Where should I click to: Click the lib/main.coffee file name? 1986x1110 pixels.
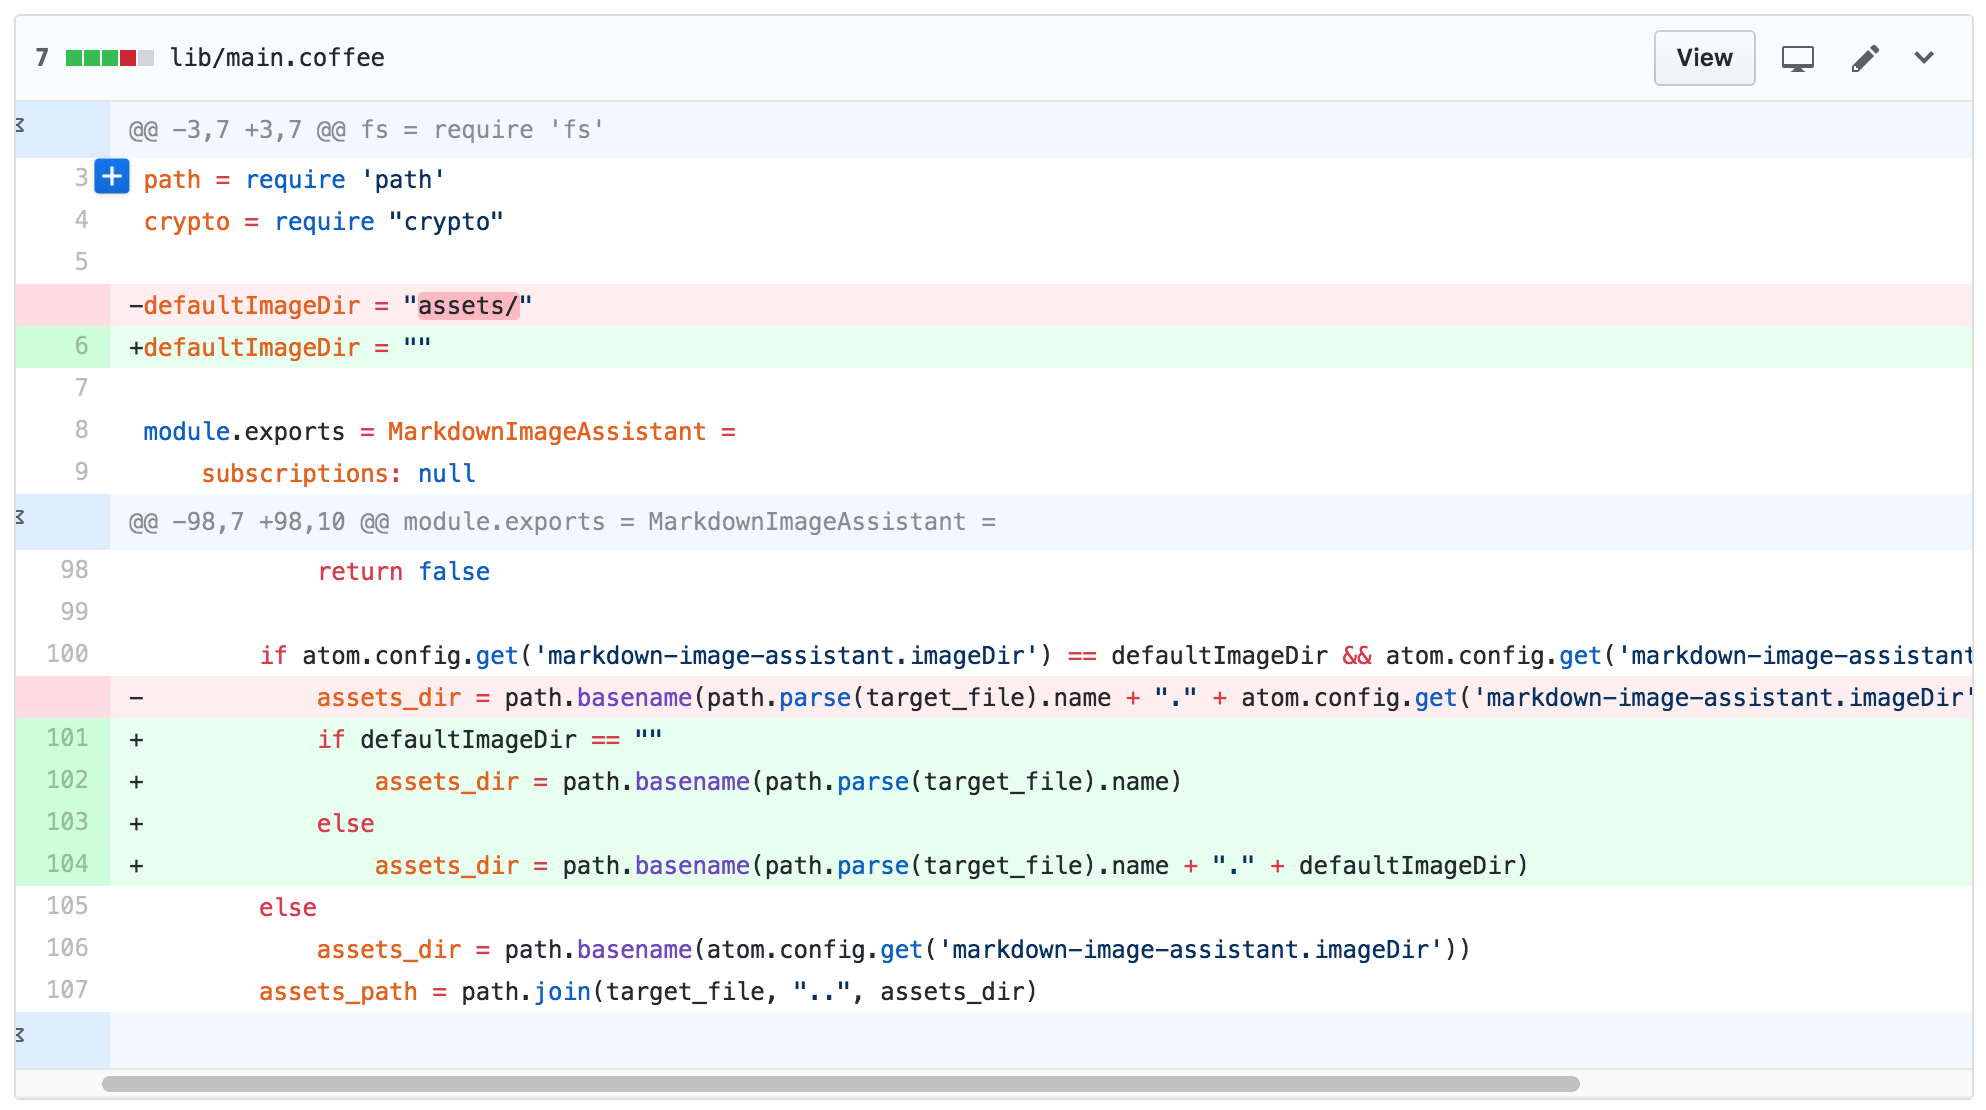point(277,58)
